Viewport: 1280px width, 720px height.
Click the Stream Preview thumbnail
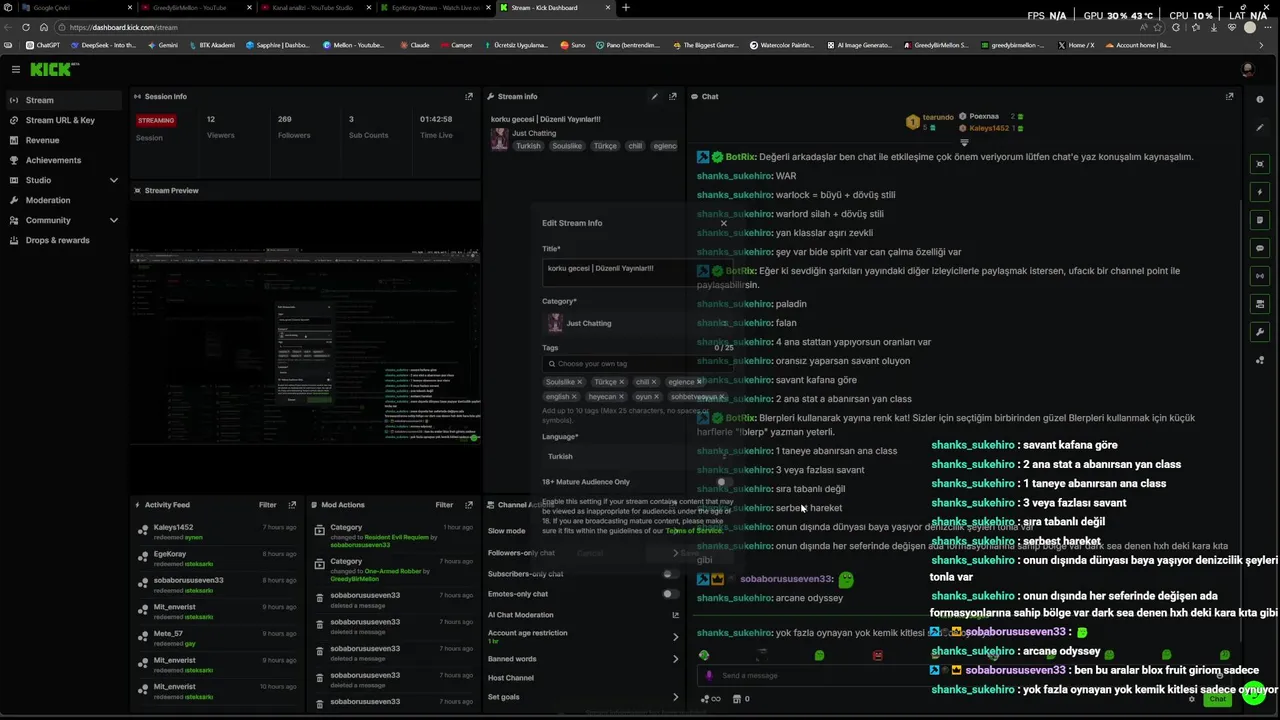point(305,346)
